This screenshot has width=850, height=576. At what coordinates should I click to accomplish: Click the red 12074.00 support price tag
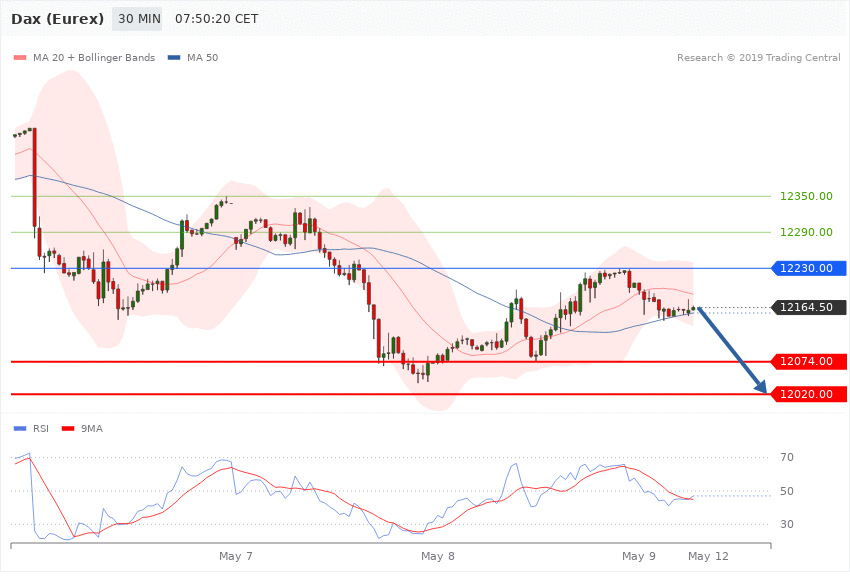click(x=809, y=361)
